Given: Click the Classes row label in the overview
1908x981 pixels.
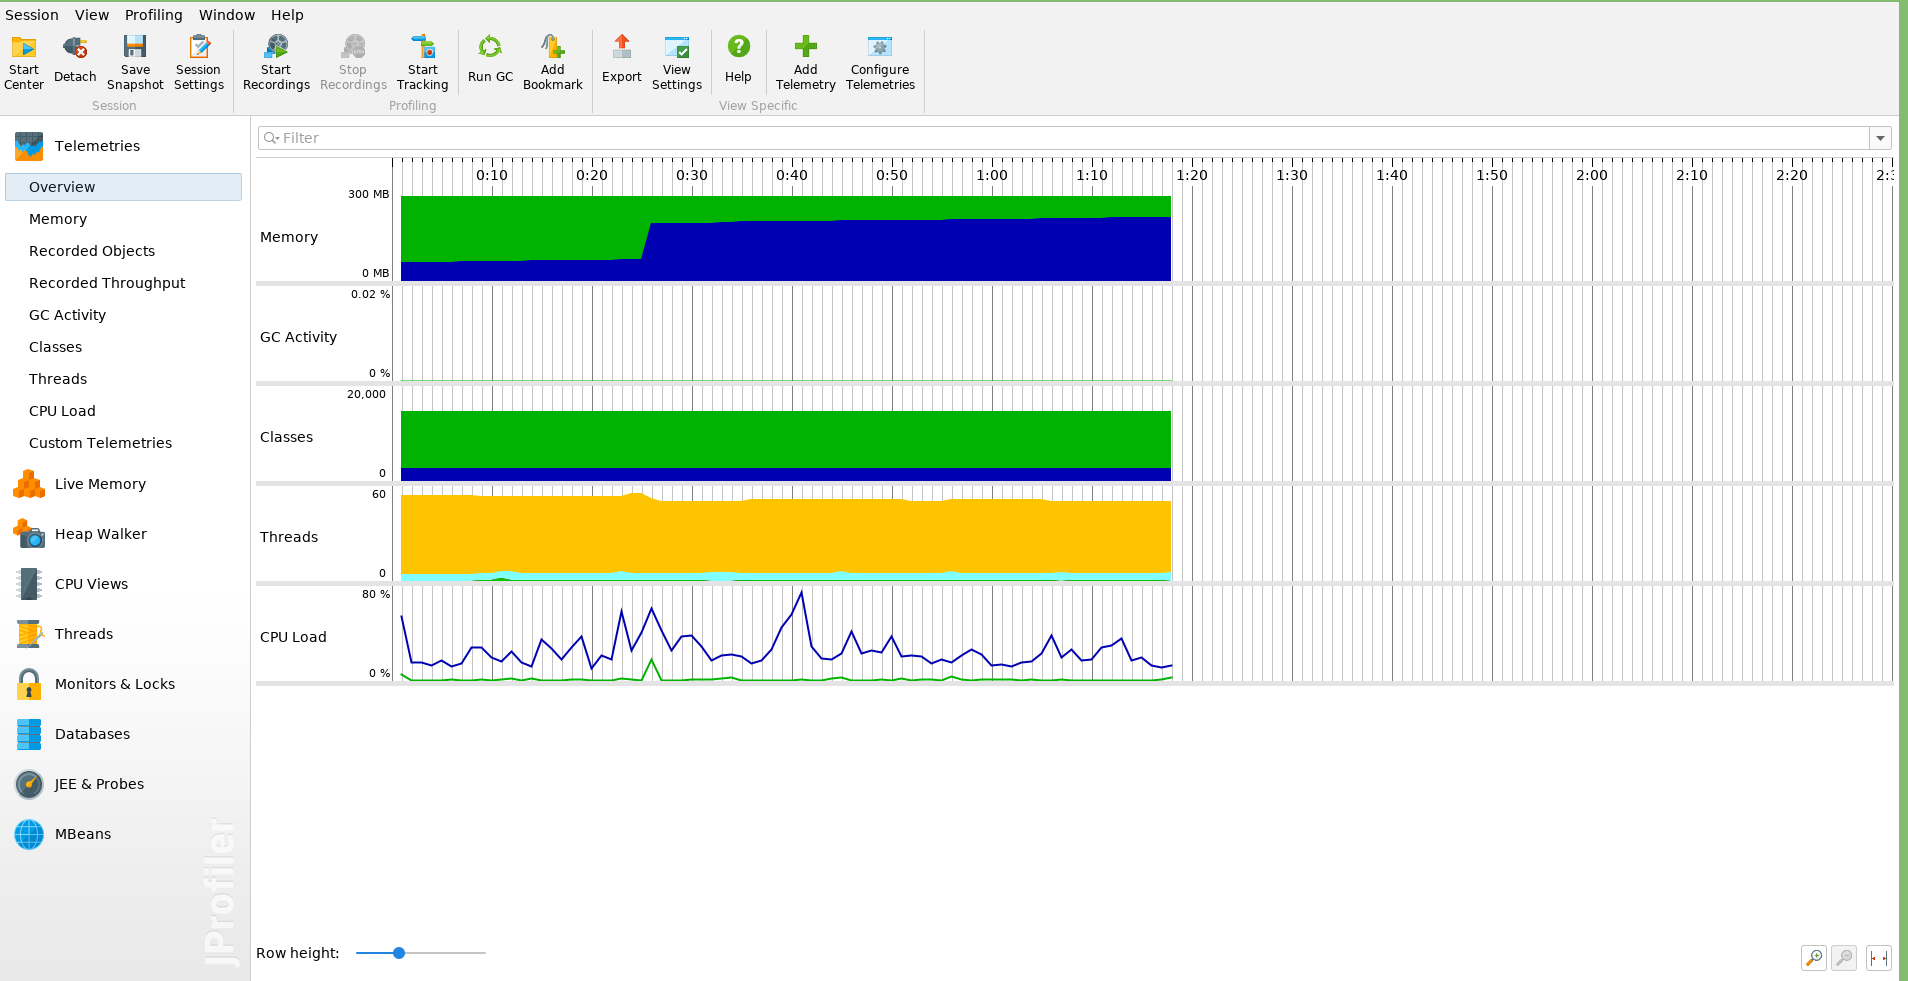Looking at the screenshot, I should [x=286, y=437].
